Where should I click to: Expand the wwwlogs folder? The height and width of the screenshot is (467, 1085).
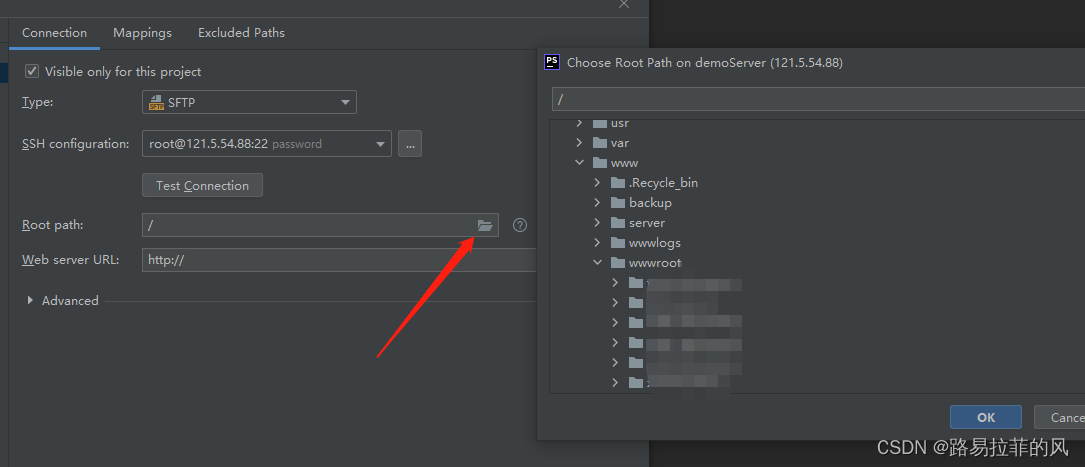coord(597,243)
